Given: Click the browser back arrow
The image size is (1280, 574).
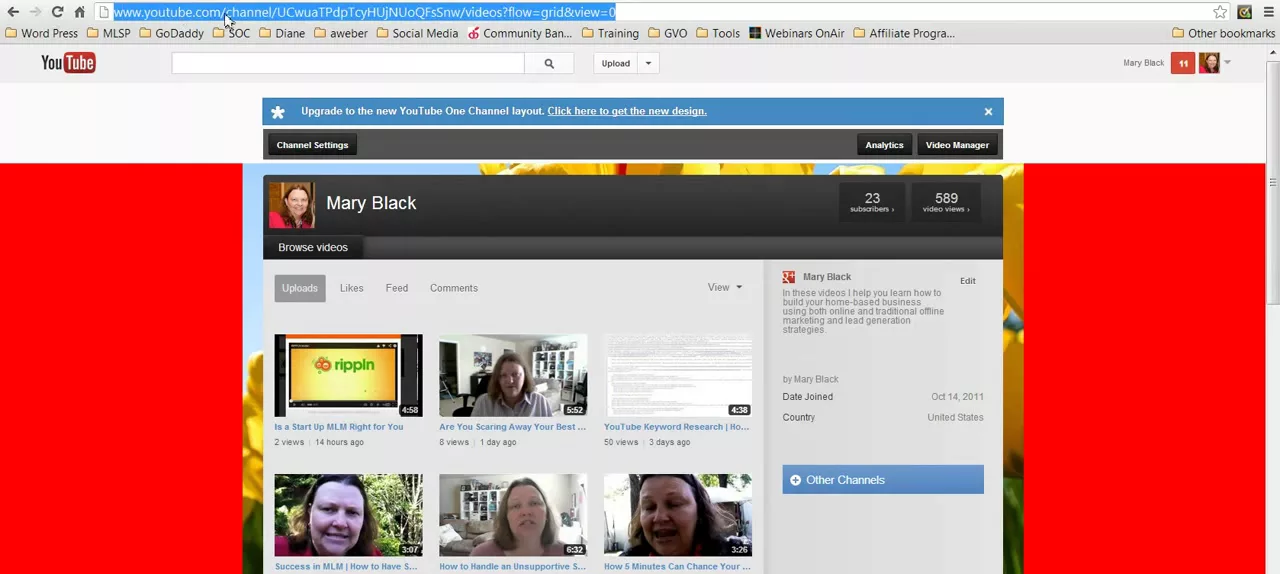Looking at the screenshot, I should tap(13, 12).
